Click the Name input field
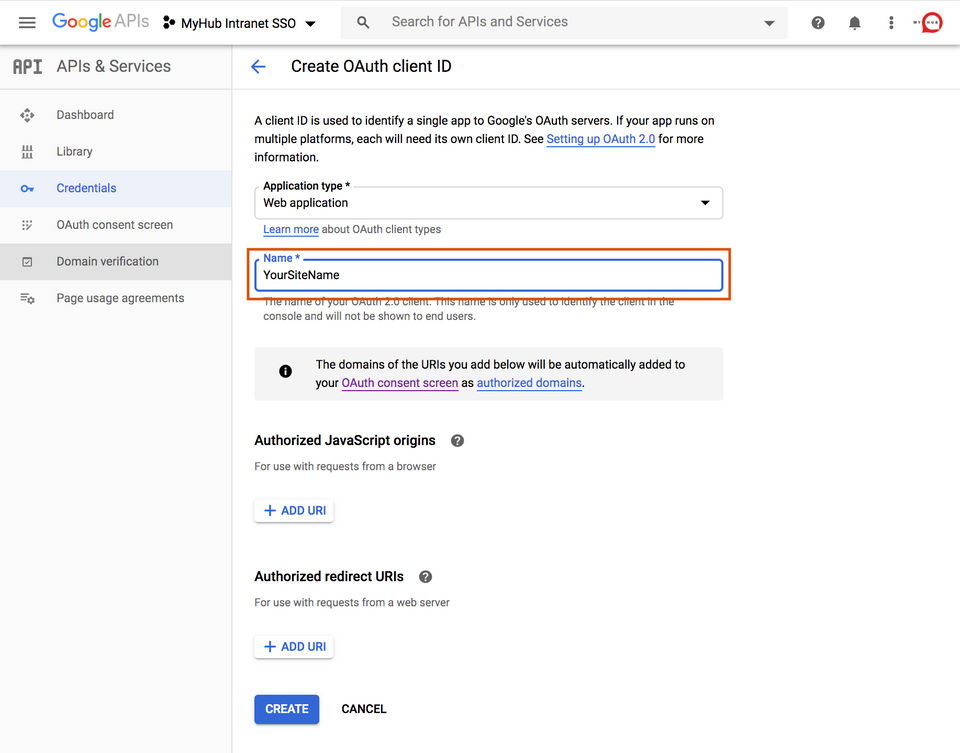Image resolution: width=960 pixels, height=753 pixels. [488, 275]
